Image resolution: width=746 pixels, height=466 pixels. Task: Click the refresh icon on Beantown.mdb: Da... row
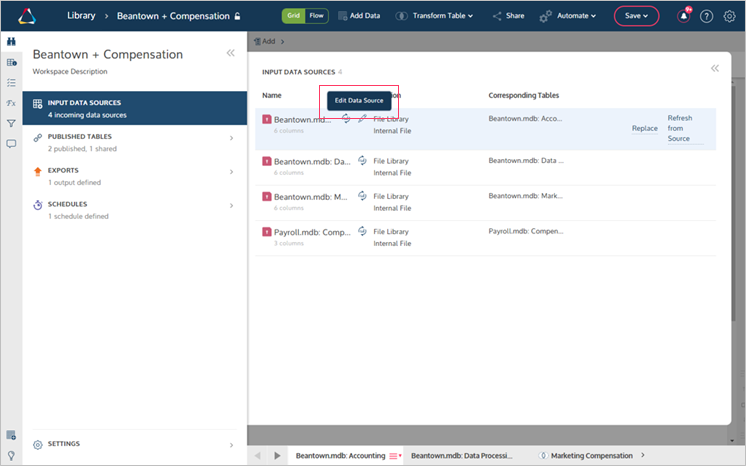pos(362,160)
